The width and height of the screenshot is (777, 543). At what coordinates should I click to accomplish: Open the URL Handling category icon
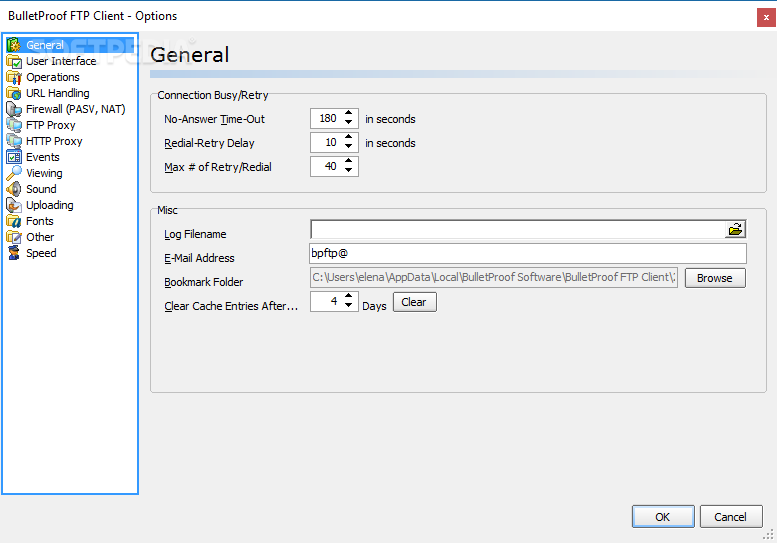pyautogui.click(x=14, y=93)
